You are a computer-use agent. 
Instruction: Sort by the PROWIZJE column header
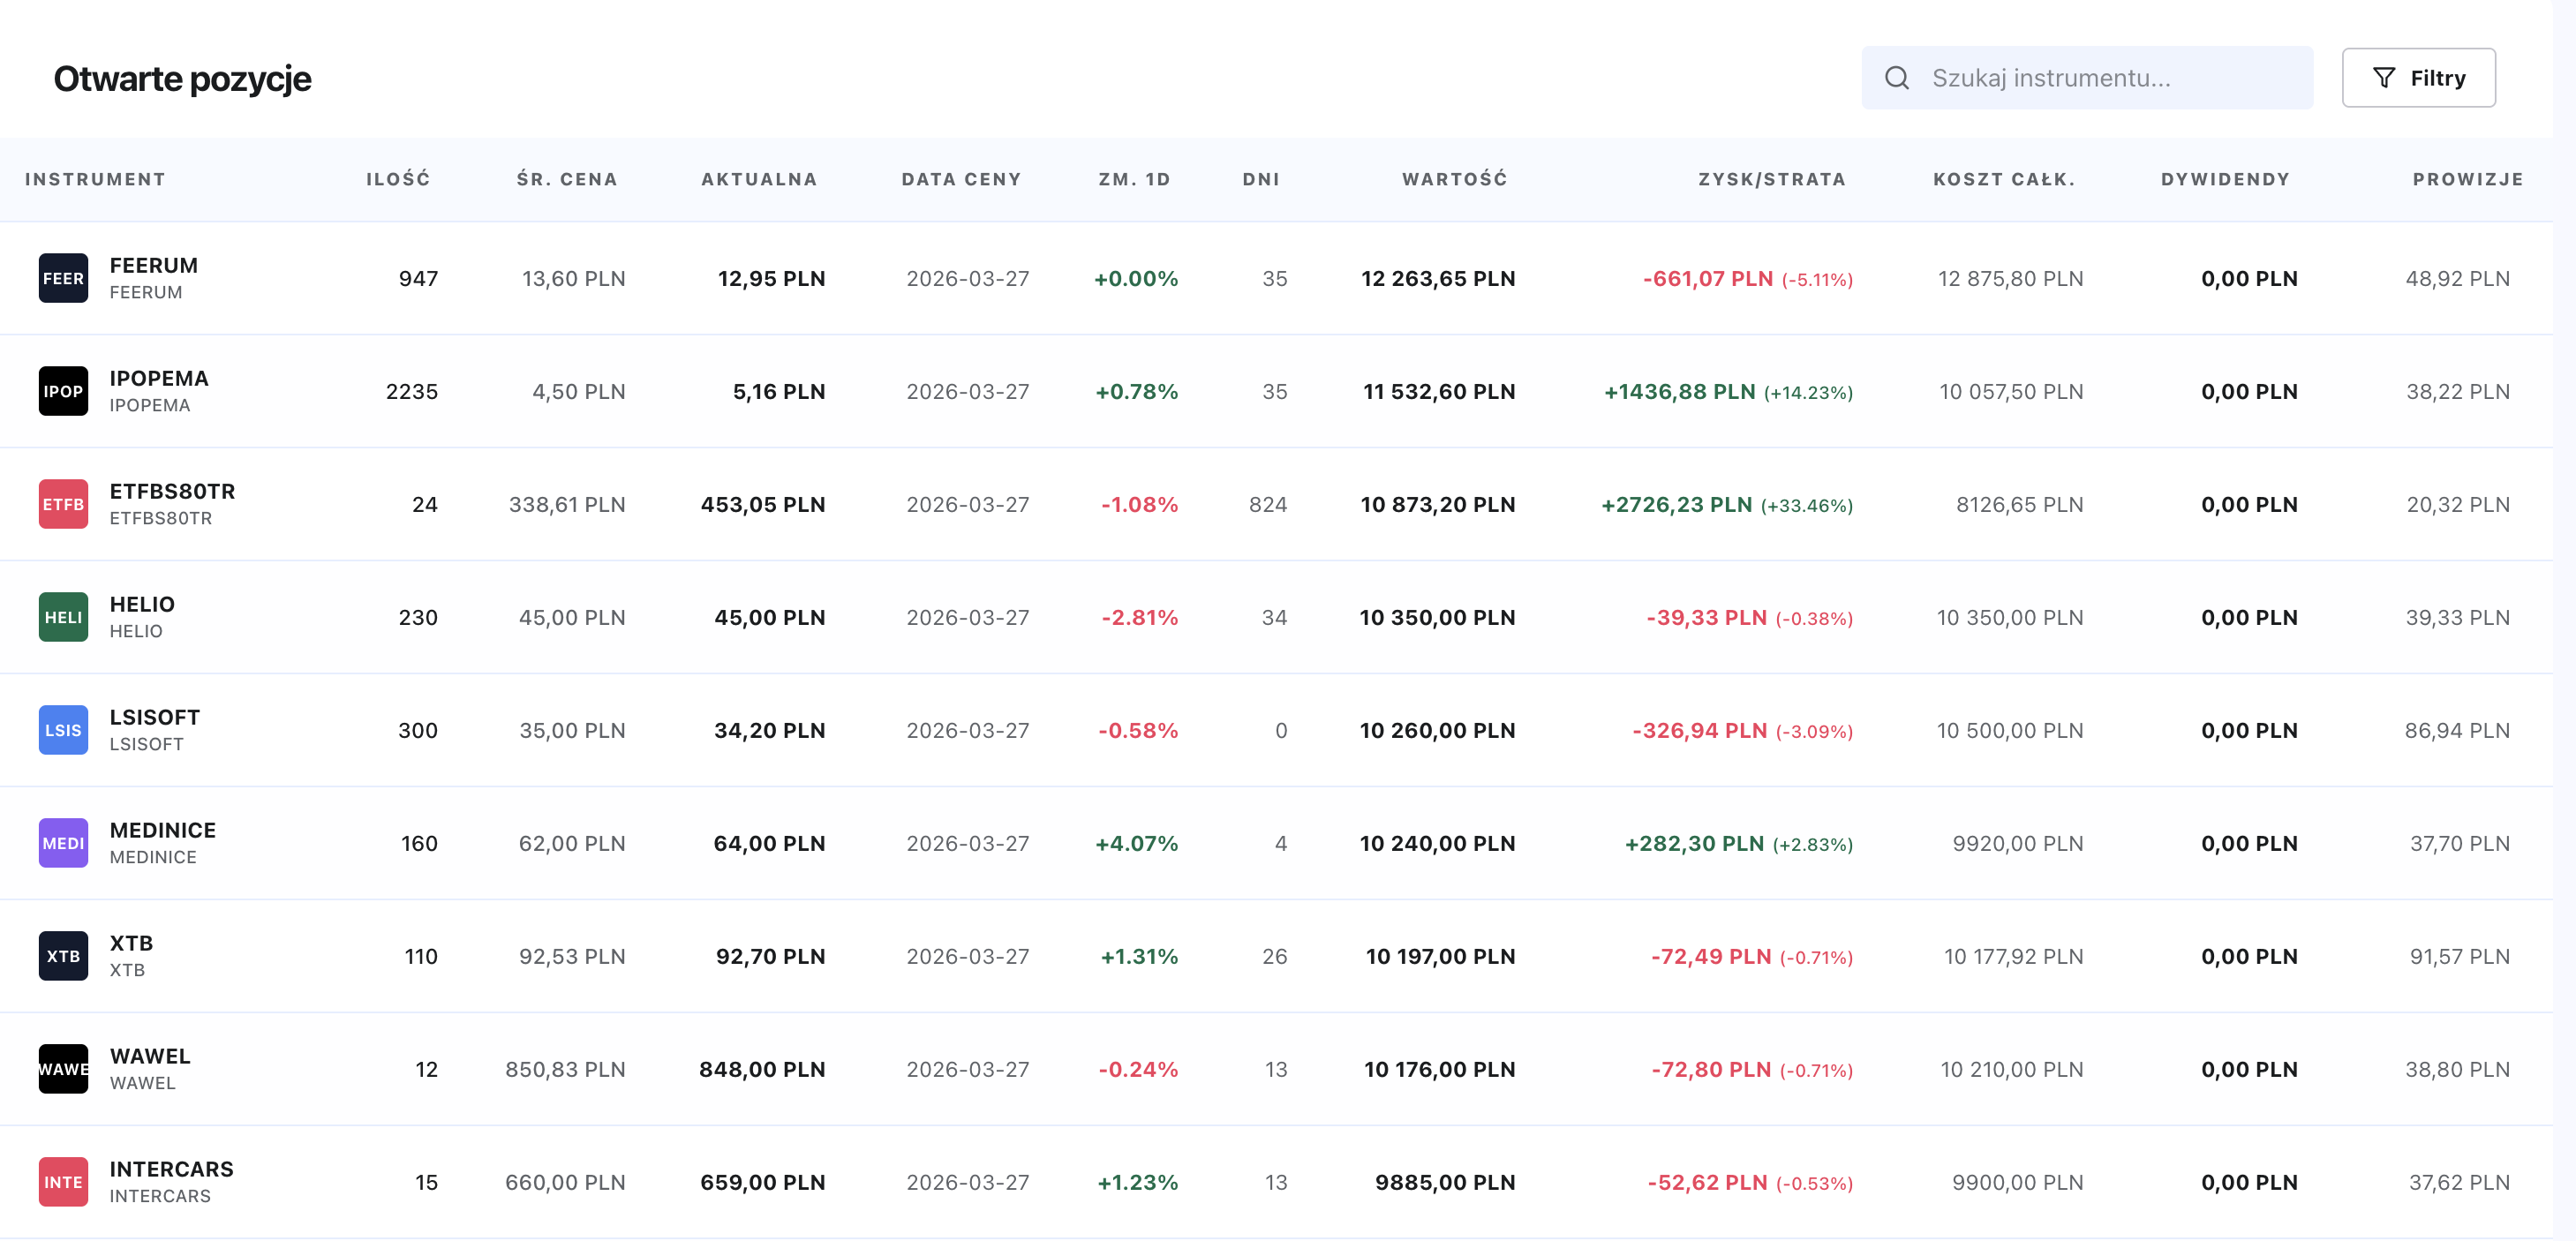(2468, 180)
